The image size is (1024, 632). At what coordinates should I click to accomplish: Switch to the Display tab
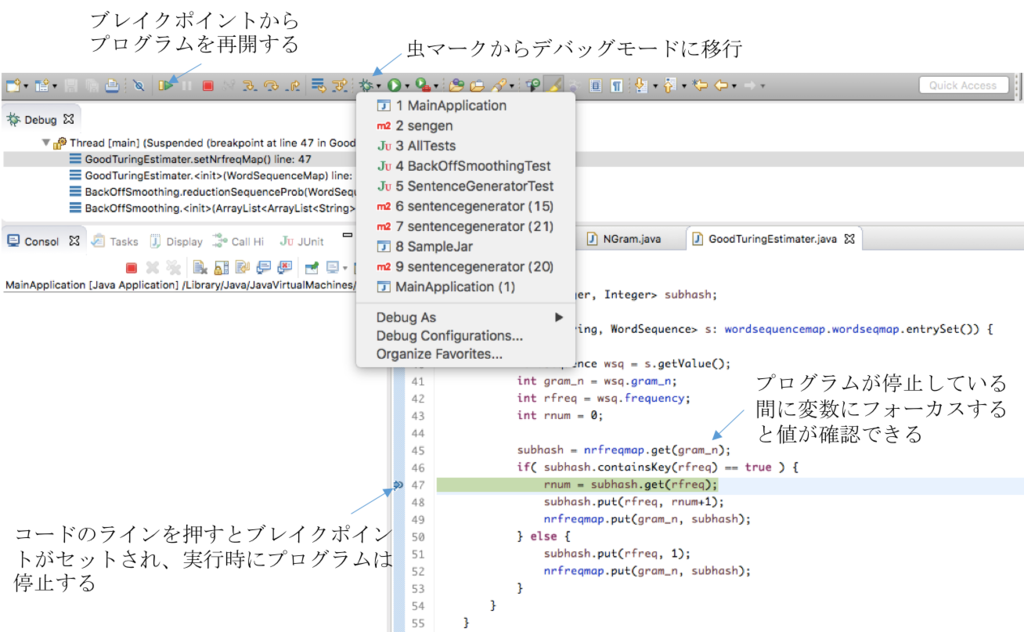tap(176, 242)
